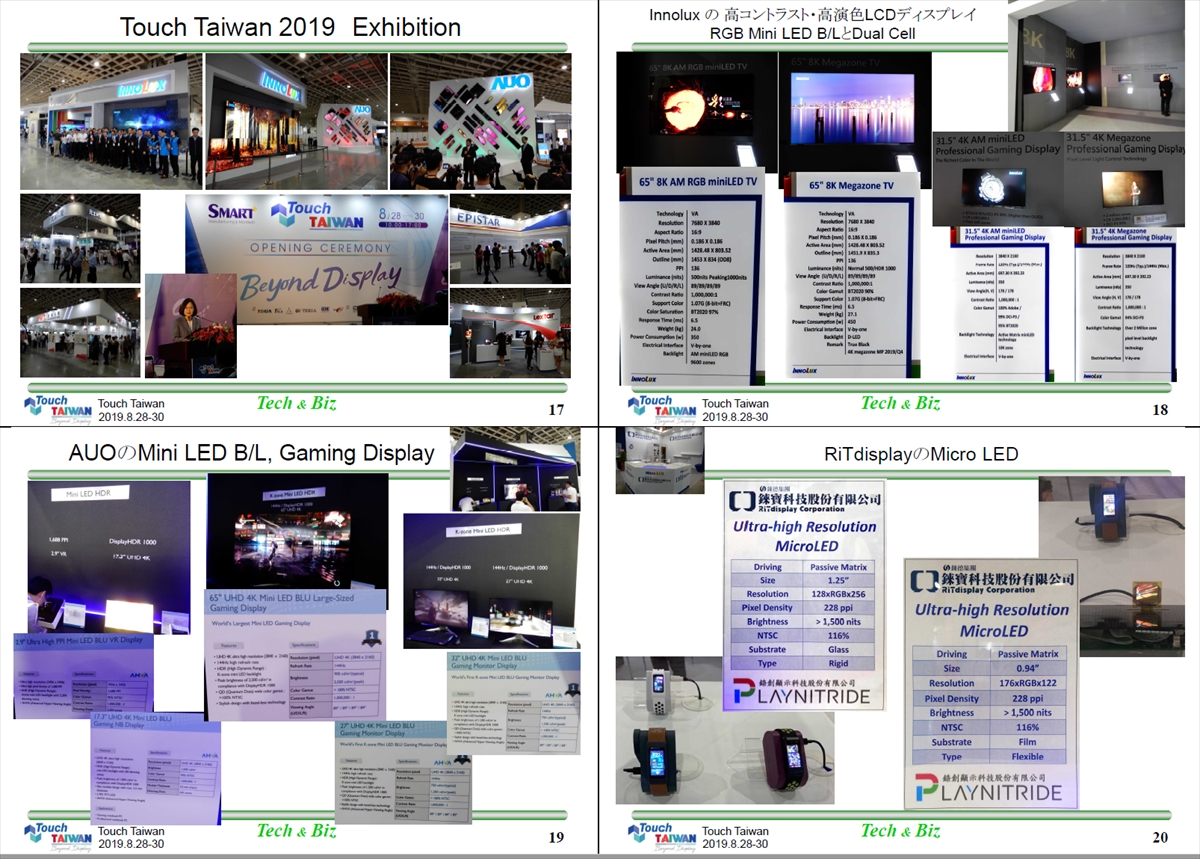This screenshot has width=1200, height=859.
Task: Select the Innolux forest display wall photo
Action: pos(295,121)
